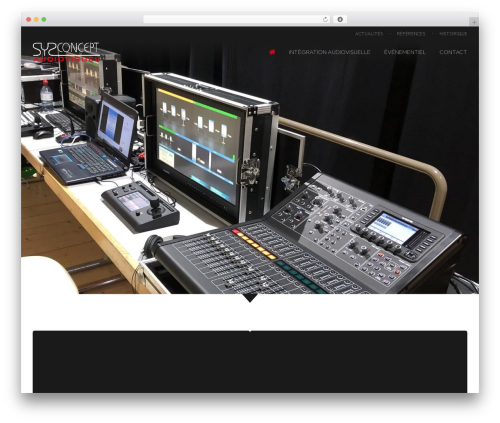Open the Intégration Audiovisuelle menu
This screenshot has height=423, width=500.
click(x=329, y=52)
